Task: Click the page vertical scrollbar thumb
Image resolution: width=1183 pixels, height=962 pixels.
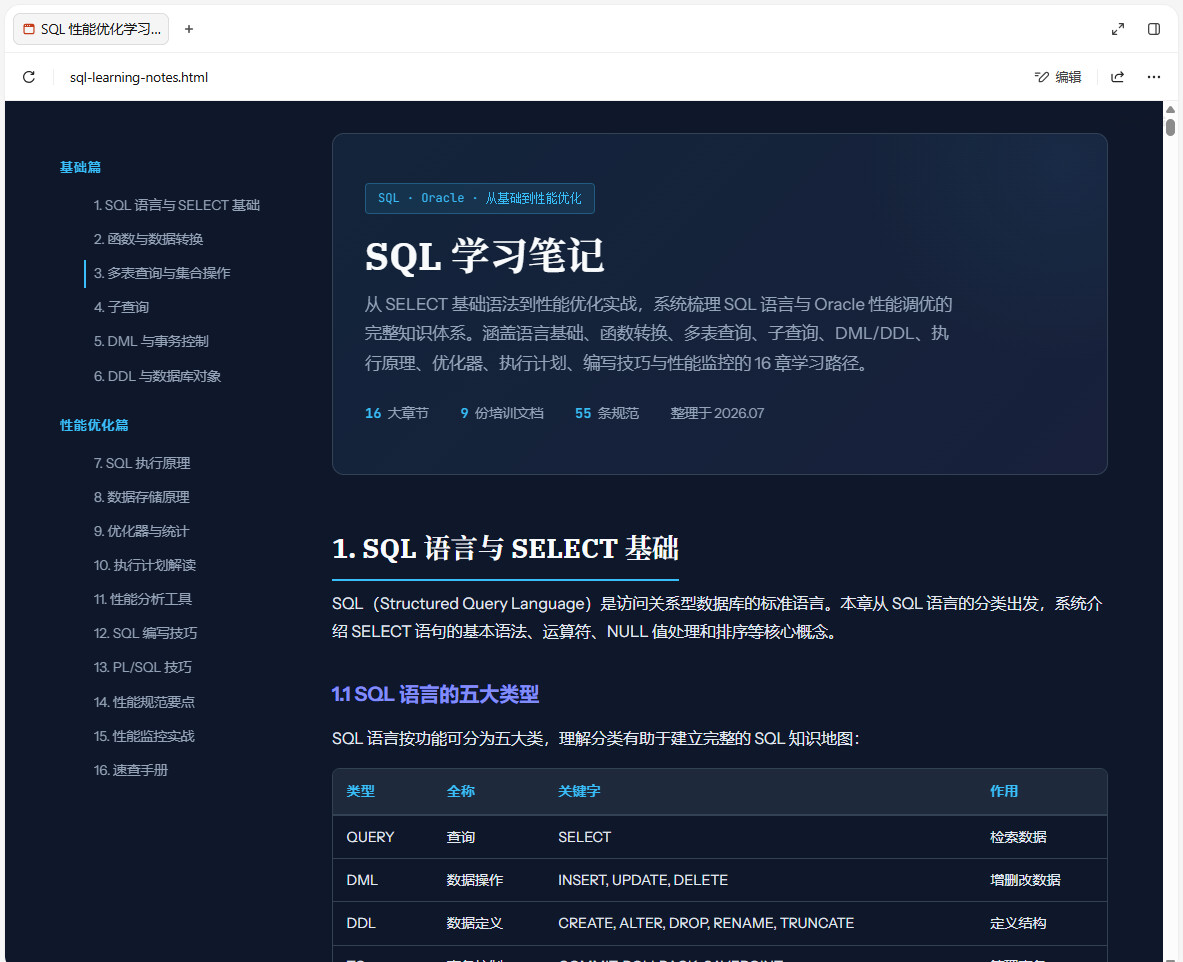Action: [x=1170, y=127]
